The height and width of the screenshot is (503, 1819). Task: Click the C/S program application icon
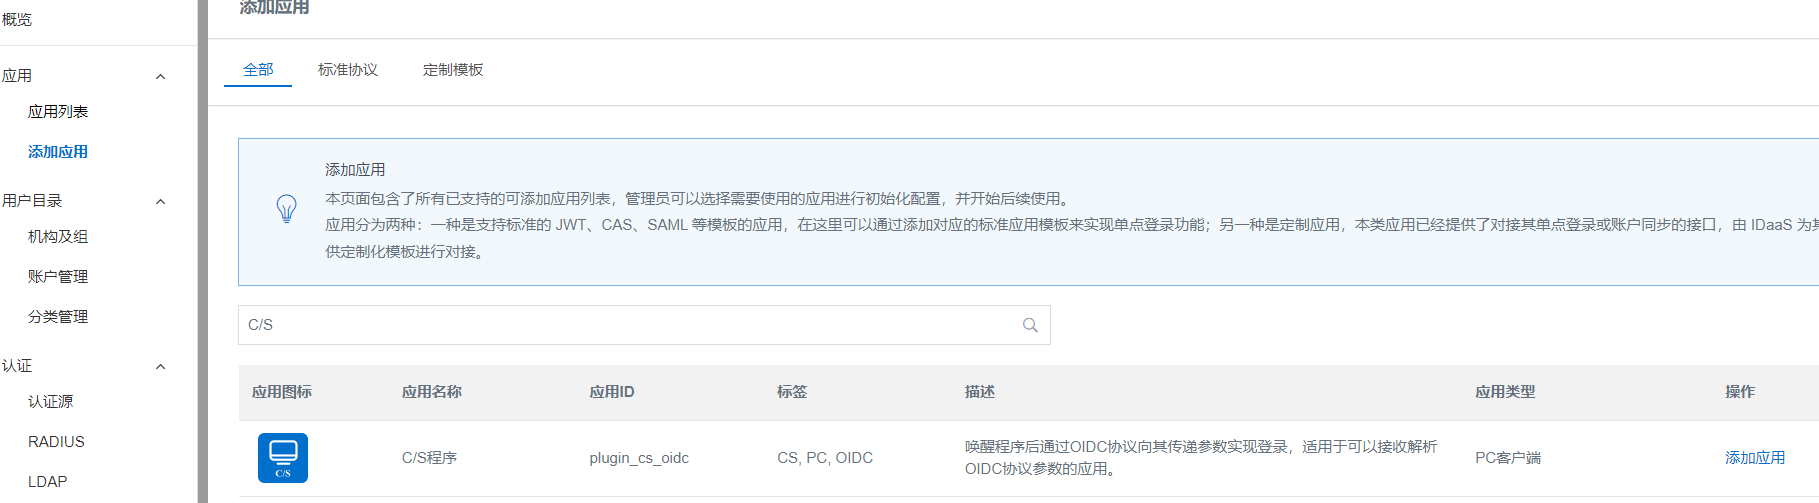283,458
